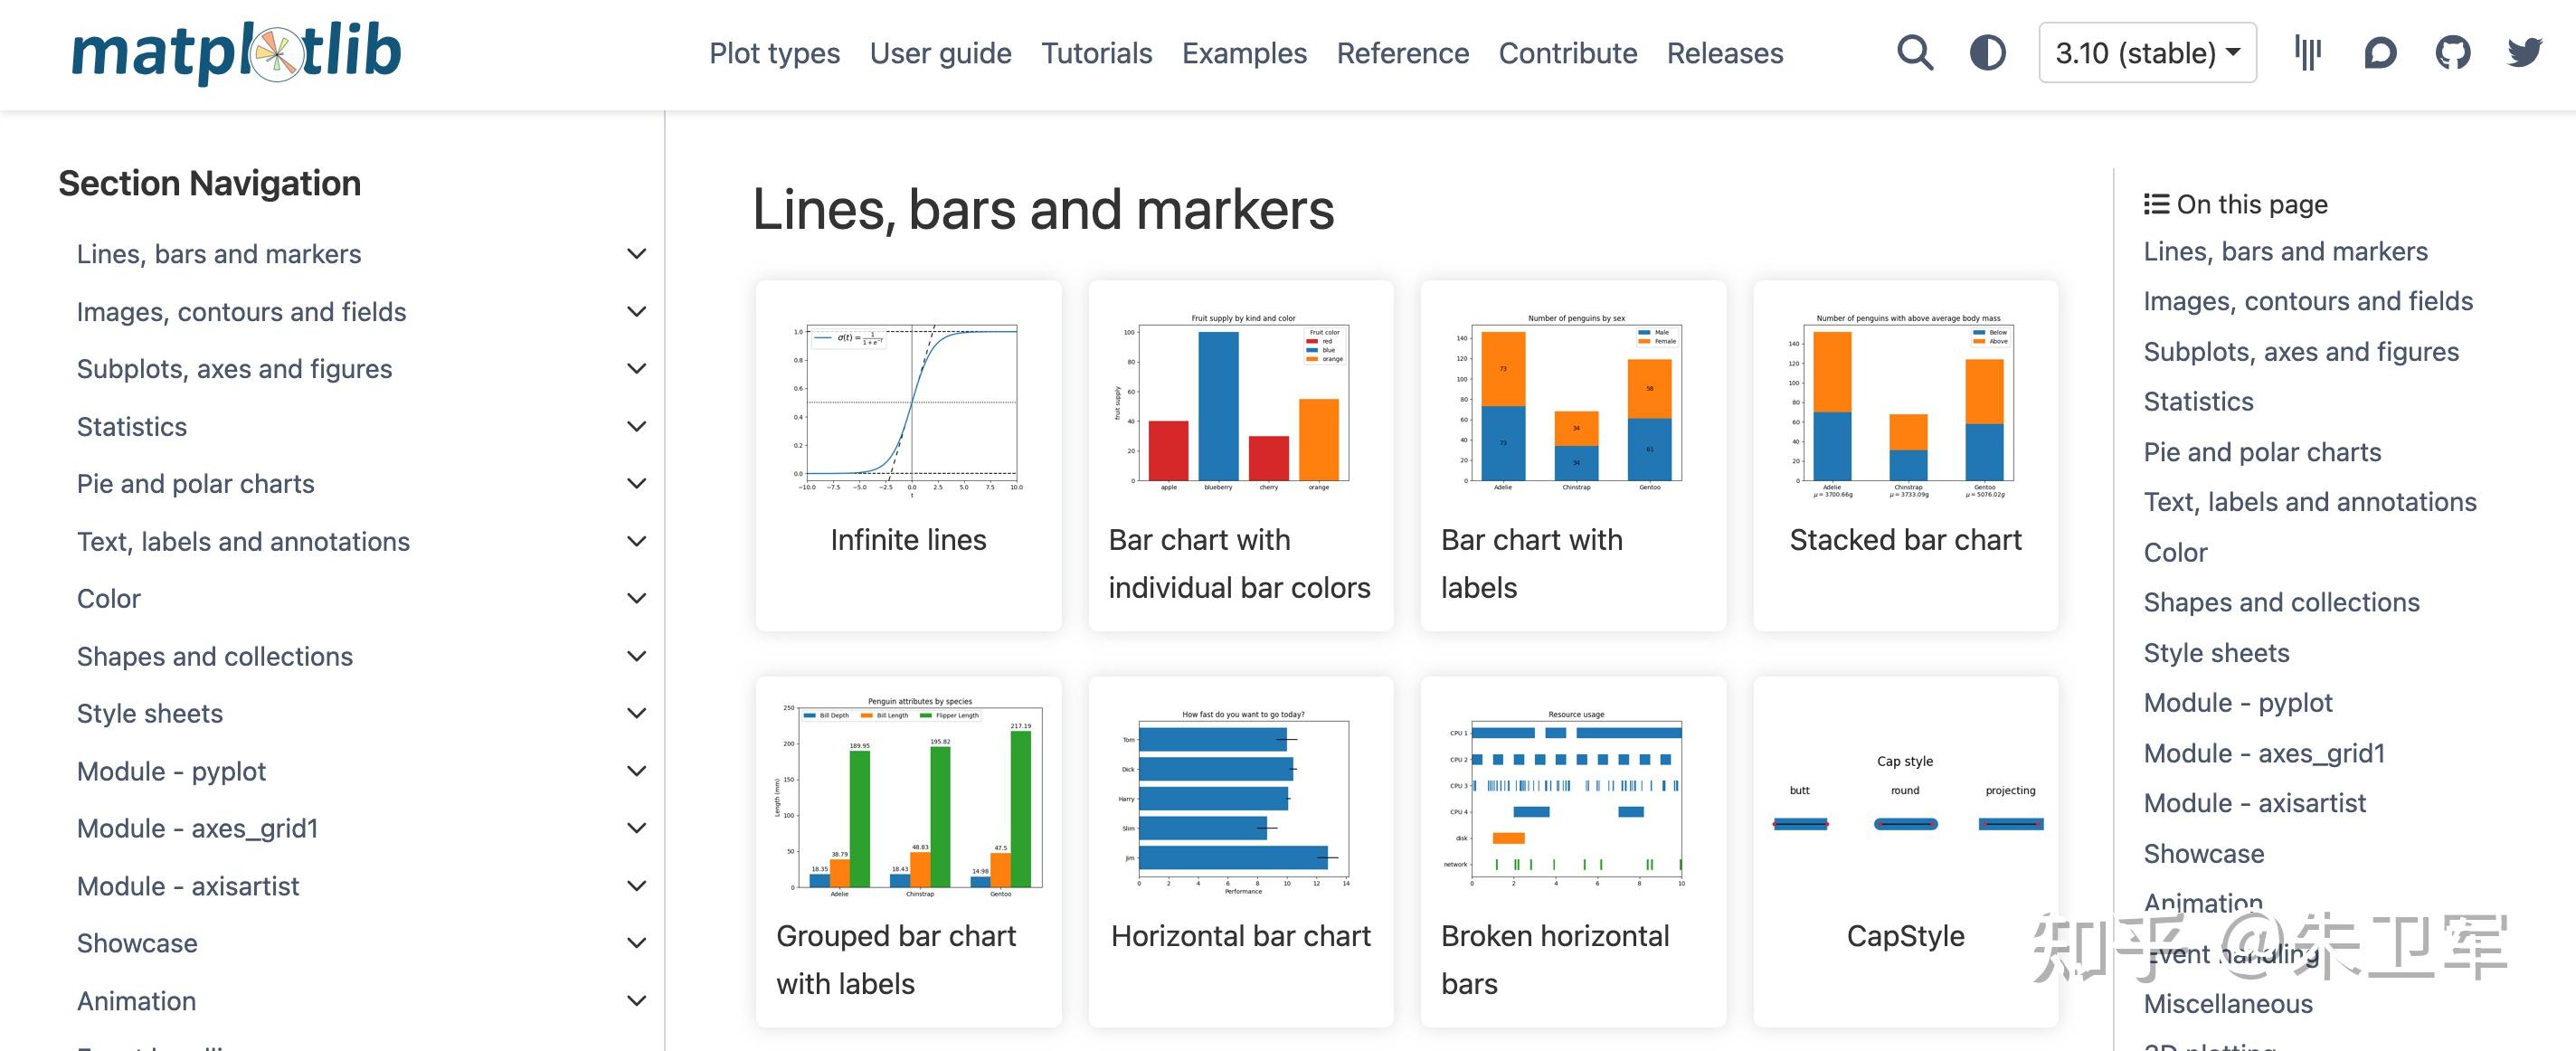Click Module - pyplot in the right sidebar

point(2237,703)
